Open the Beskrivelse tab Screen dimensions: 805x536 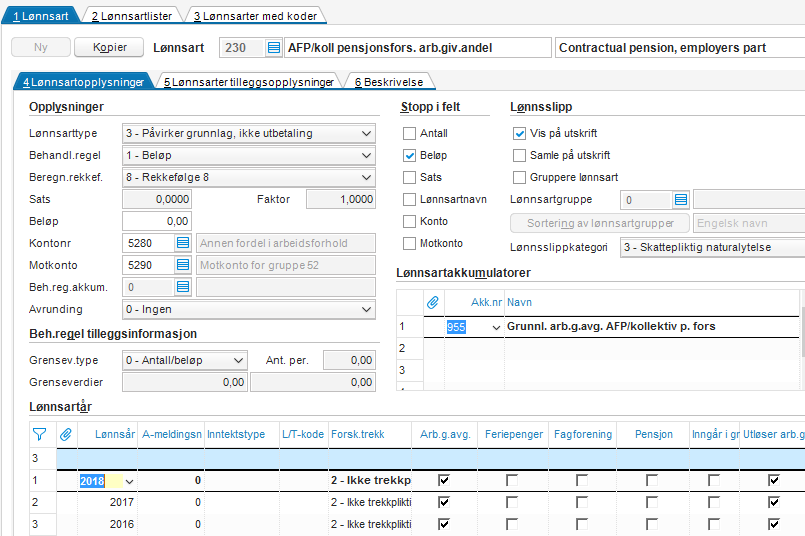point(389,82)
